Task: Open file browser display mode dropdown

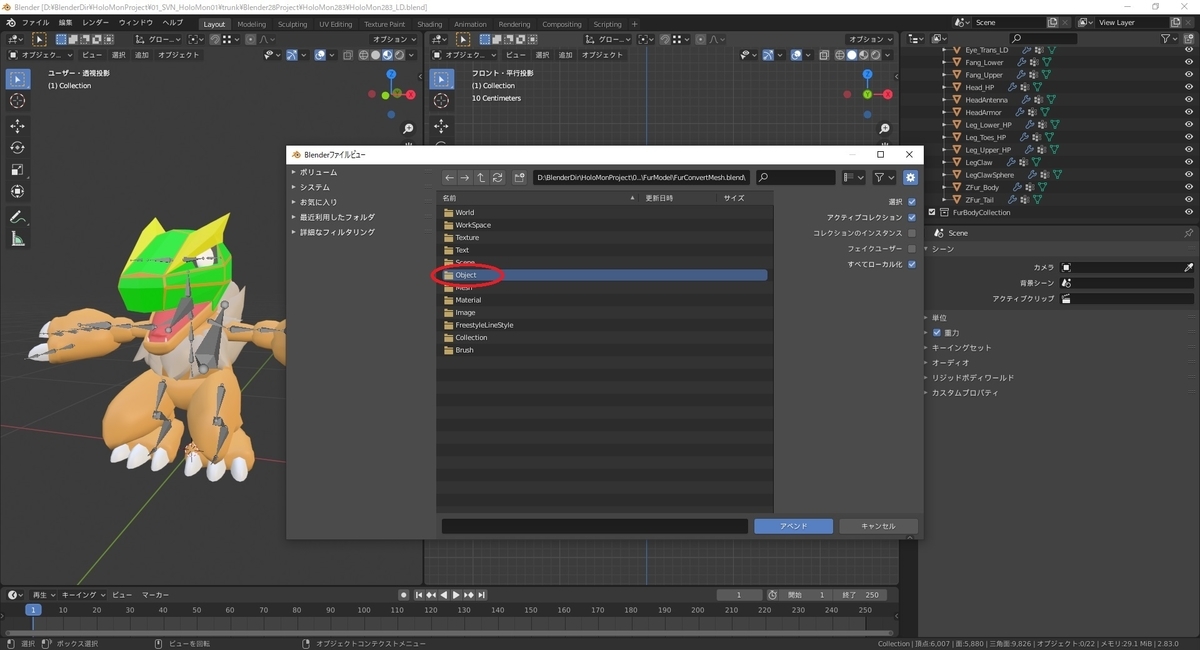Action: click(853, 177)
